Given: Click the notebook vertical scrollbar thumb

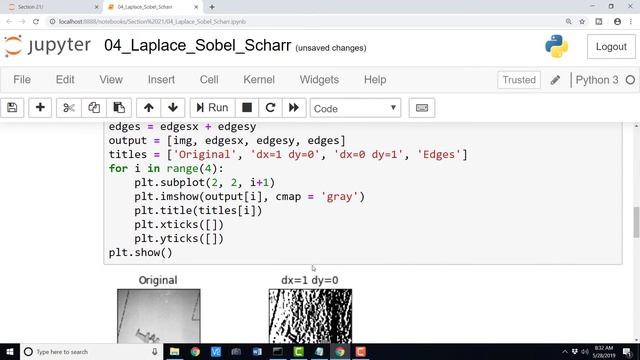Looking at the screenshot, I should [x=636, y=222].
